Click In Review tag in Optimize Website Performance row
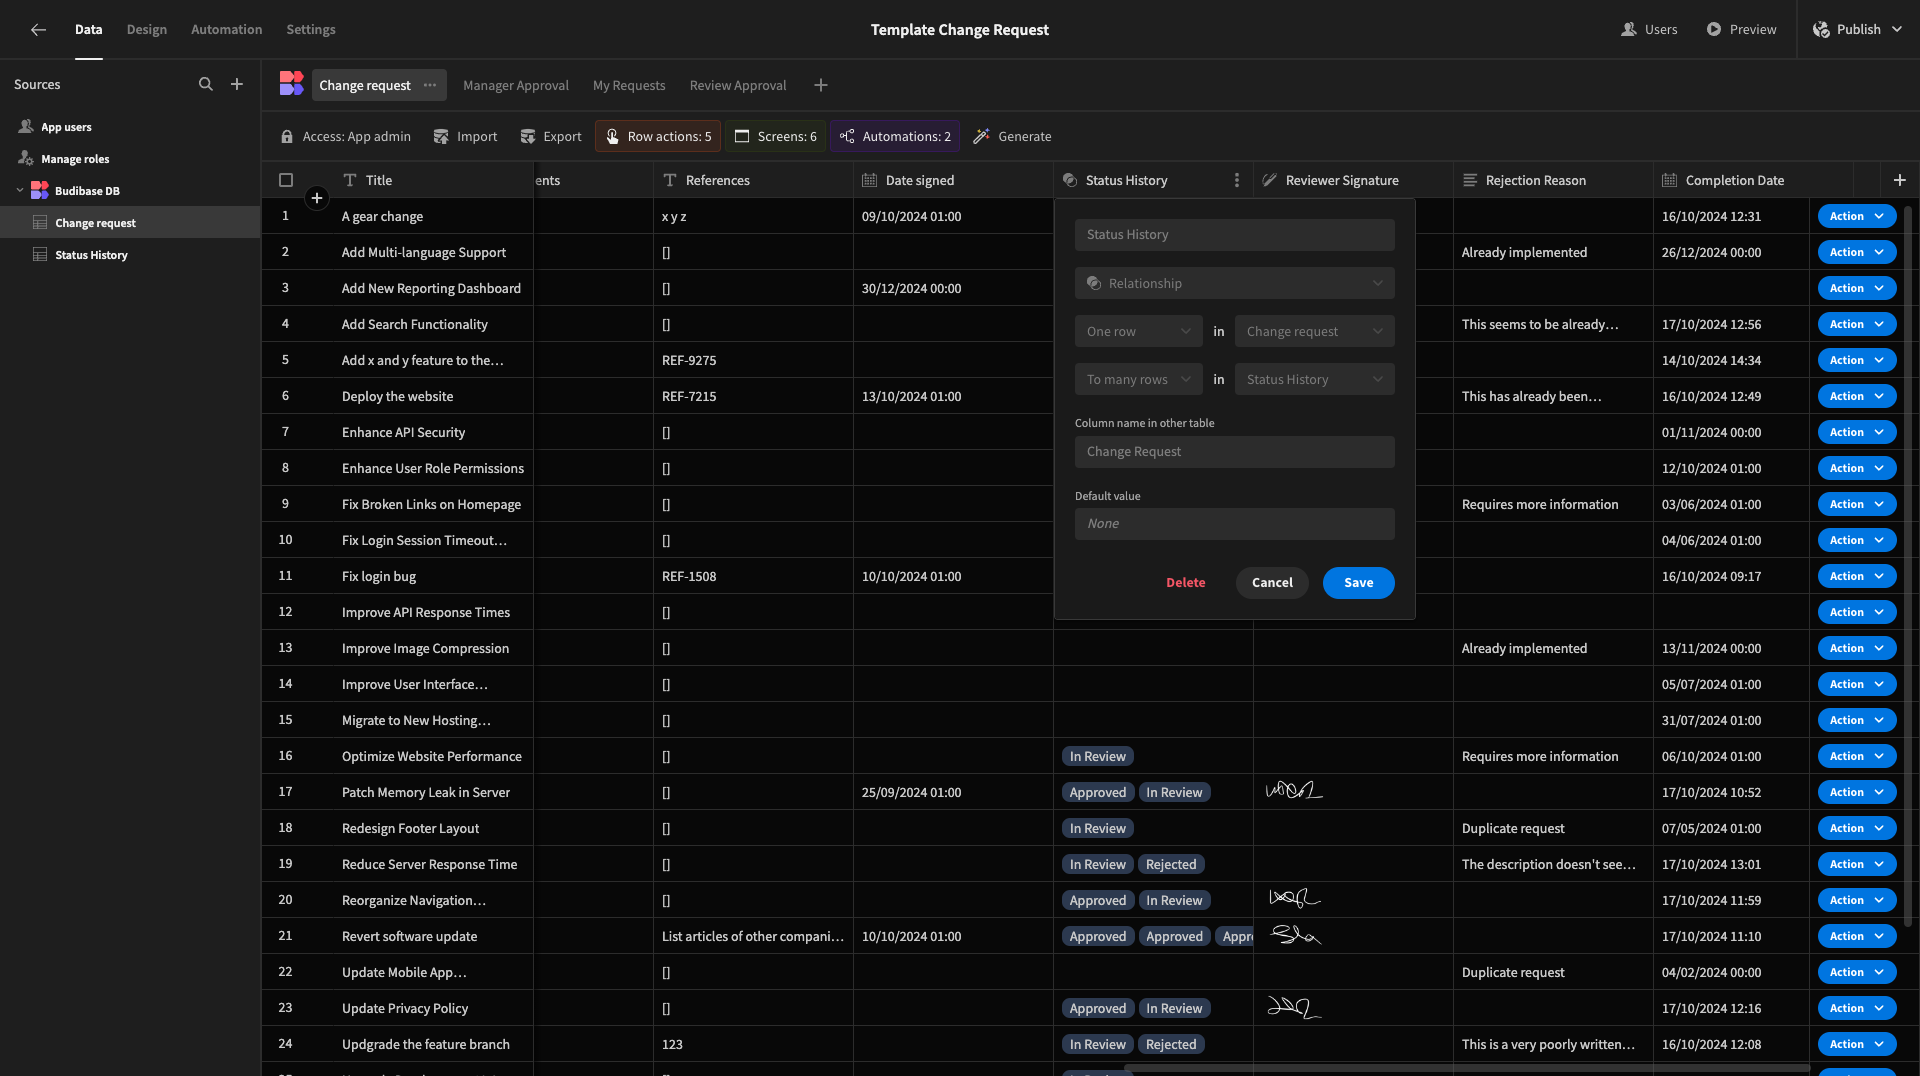1920x1076 pixels. coord(1097,756)
